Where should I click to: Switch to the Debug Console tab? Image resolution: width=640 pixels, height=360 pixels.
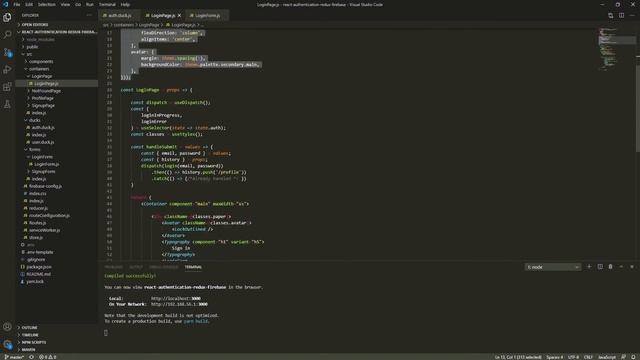pos(163,267)
